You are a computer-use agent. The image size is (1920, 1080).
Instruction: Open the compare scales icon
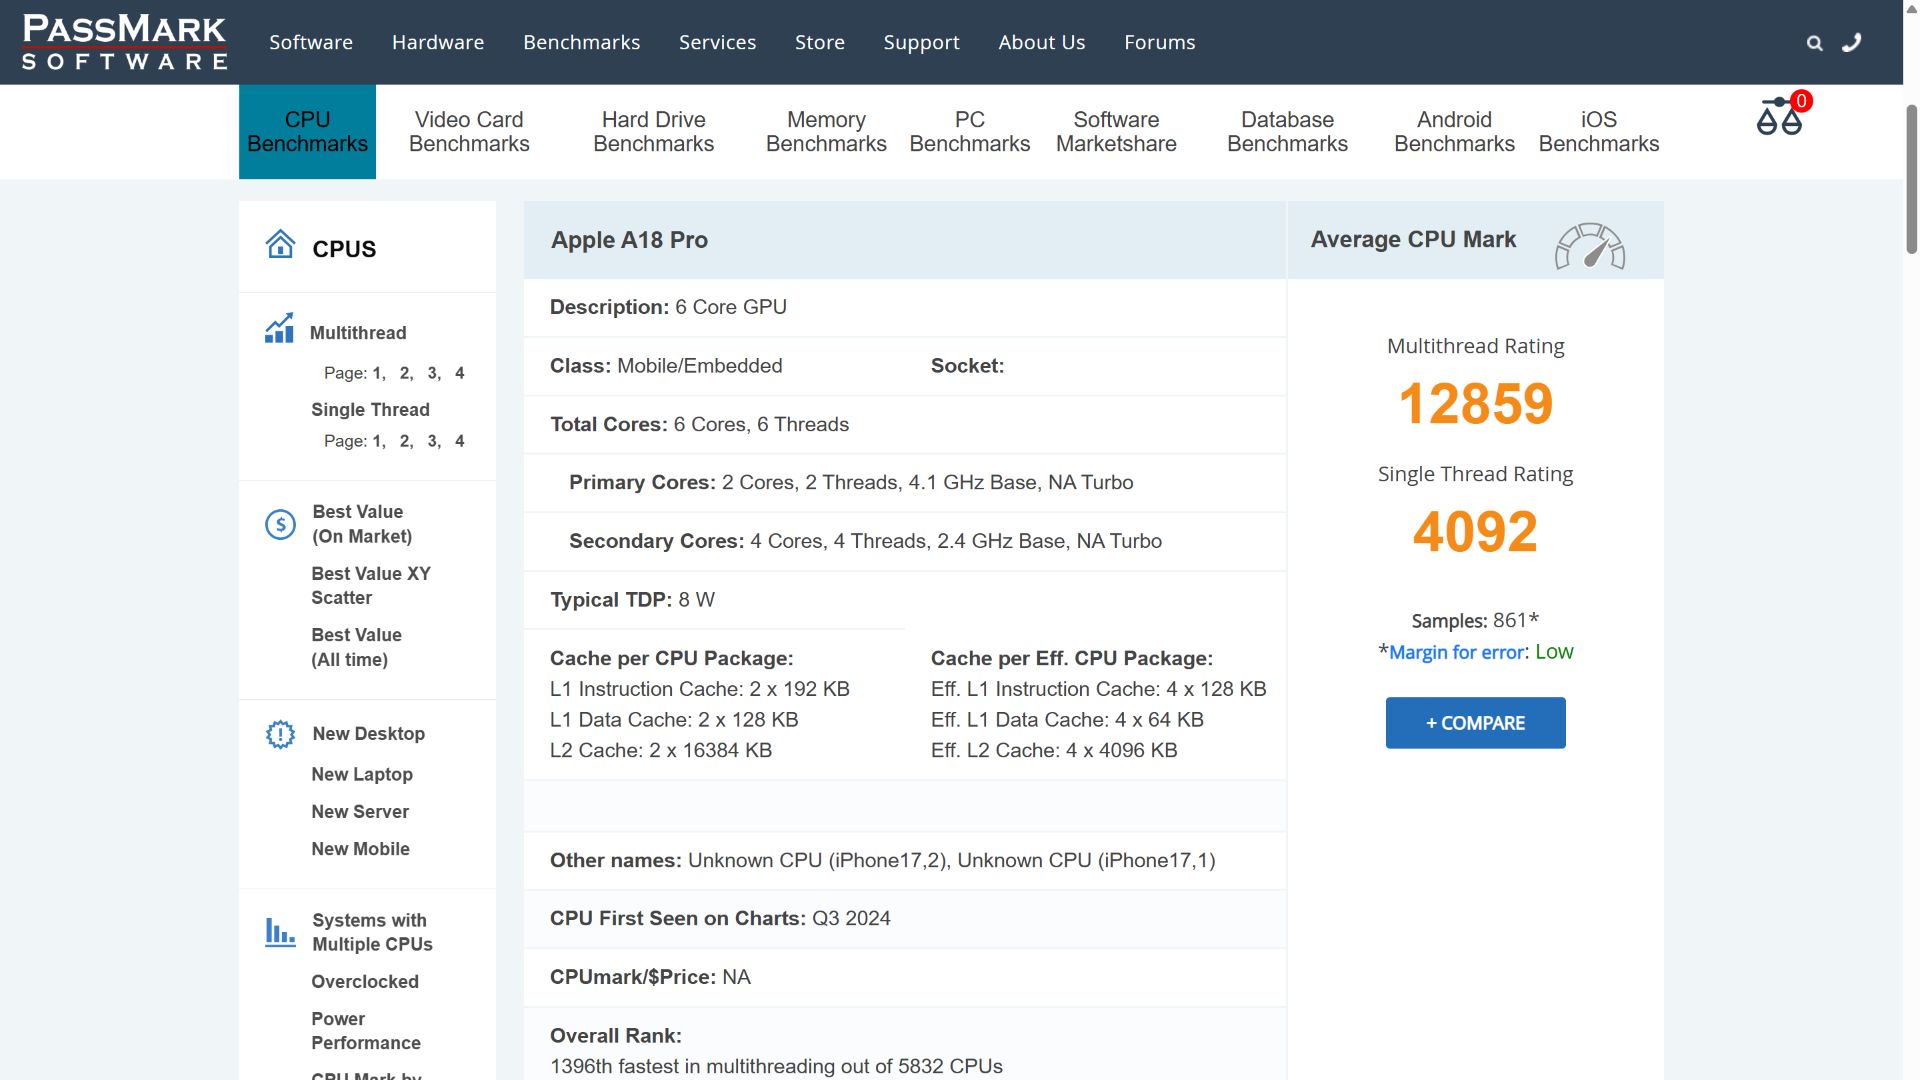tap(1780, 117)
